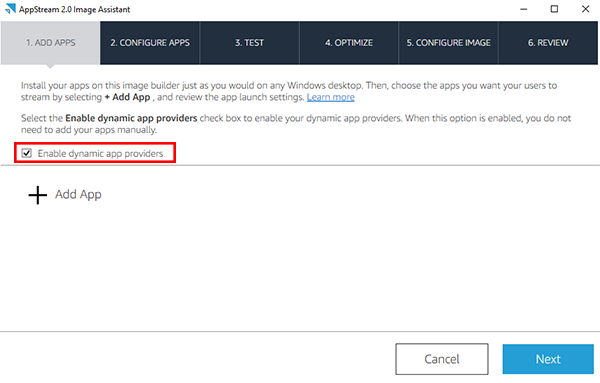Maximize the Image Assistant window
Screen dimensions: 600x383
(x=554, y=9)
